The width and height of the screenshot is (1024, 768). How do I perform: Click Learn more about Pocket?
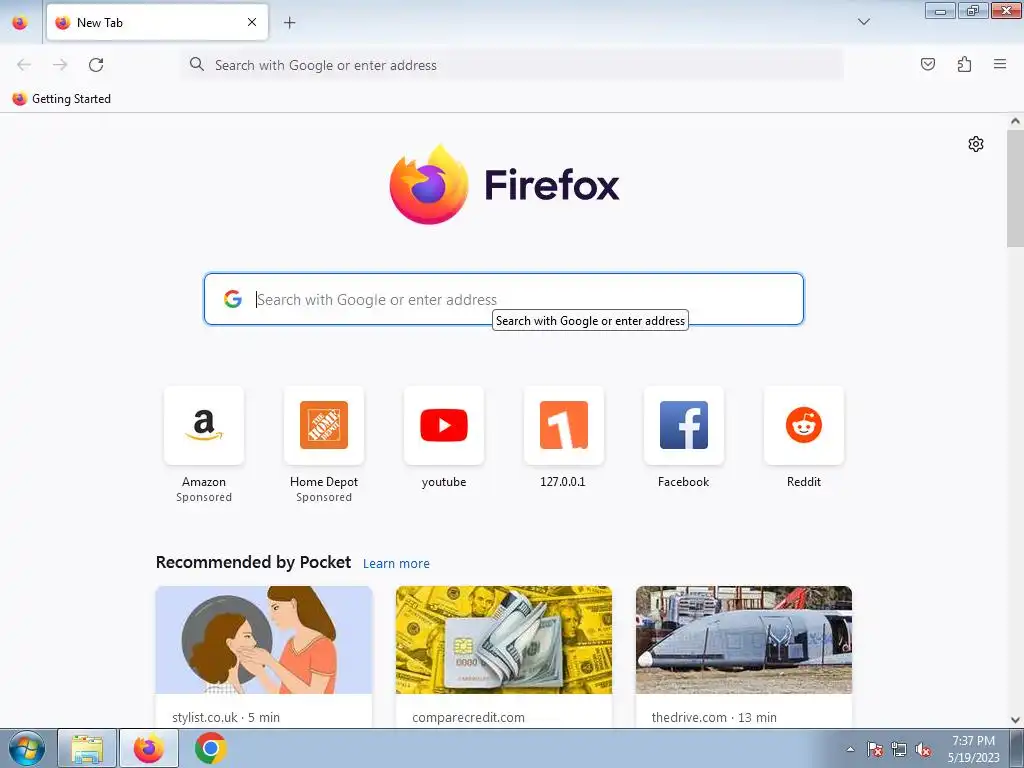(396, 564)
